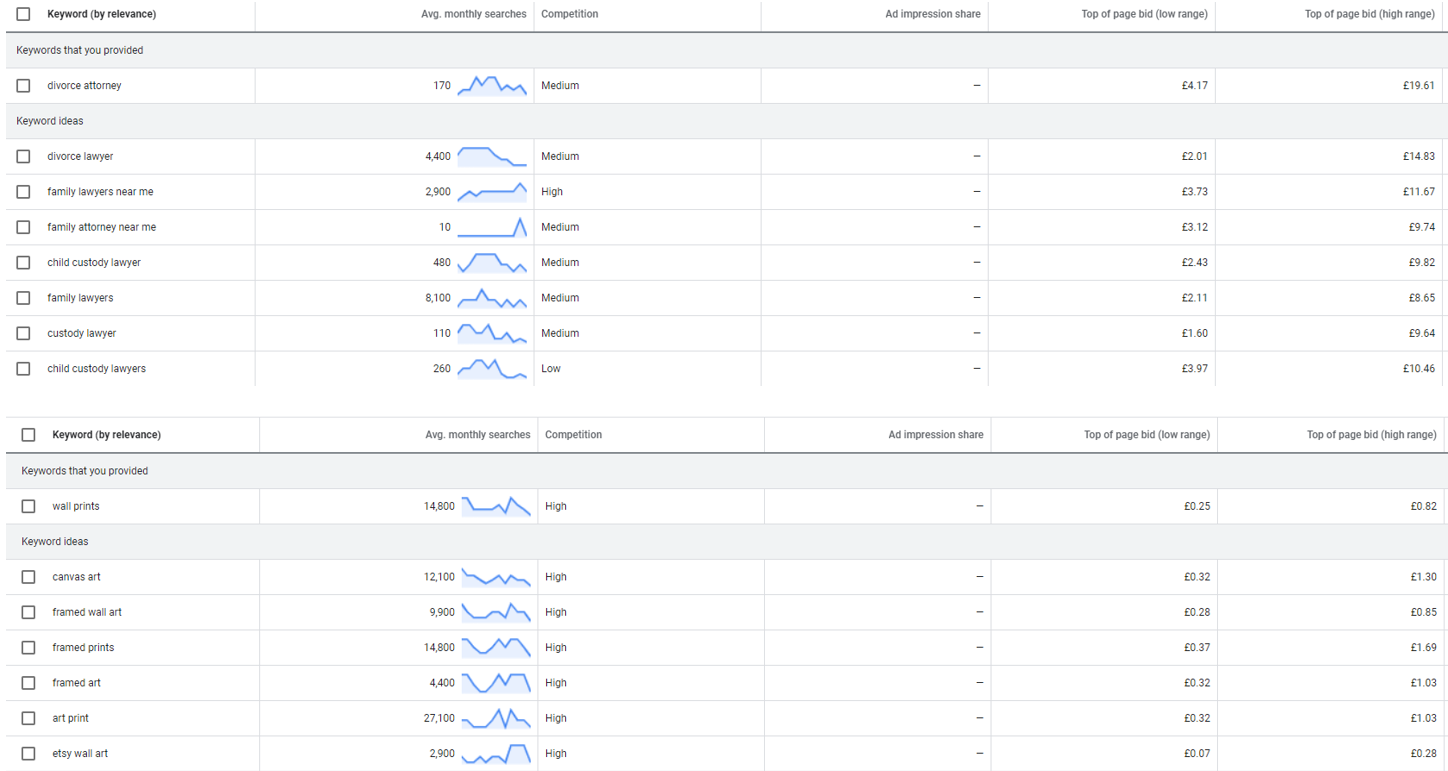Image resolution: width=1448 pixels, height=771 pixels.
Task: Click the £0.07 low range bid value
Action: pos(1197,754)
